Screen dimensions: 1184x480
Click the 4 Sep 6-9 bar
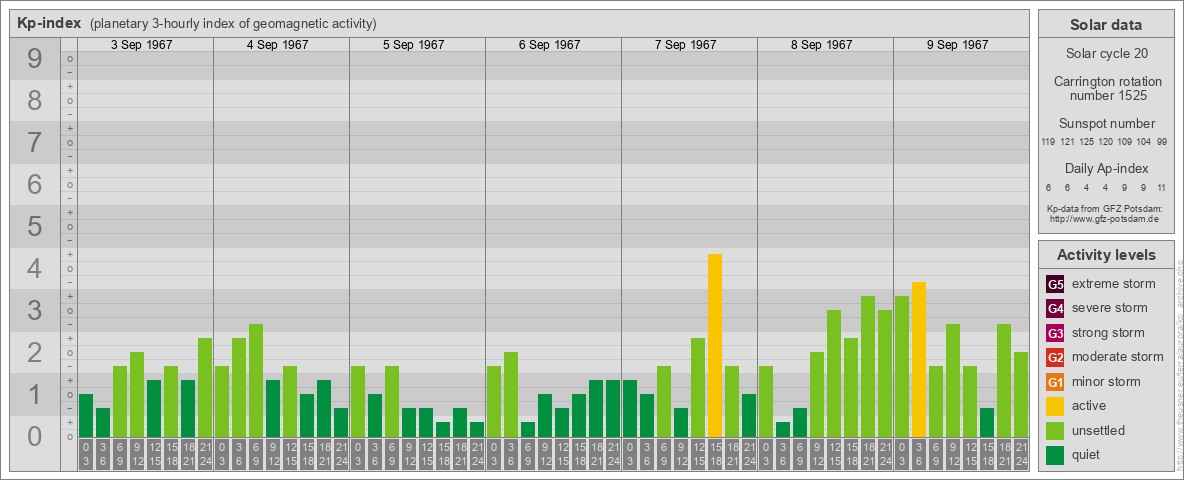256,381
